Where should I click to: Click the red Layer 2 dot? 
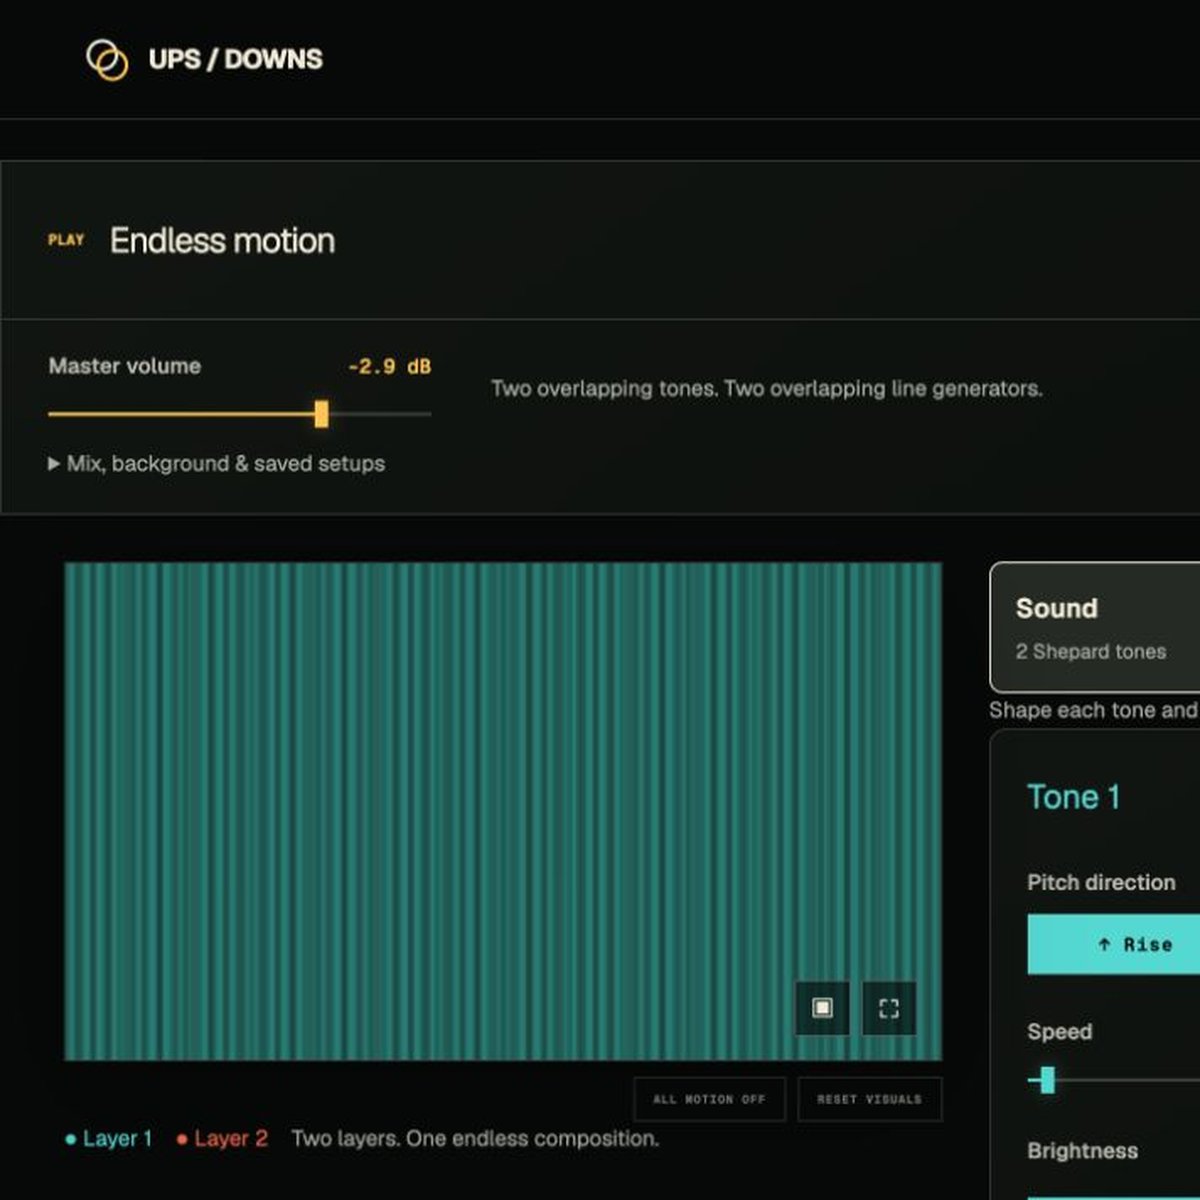click(182, 1139)
